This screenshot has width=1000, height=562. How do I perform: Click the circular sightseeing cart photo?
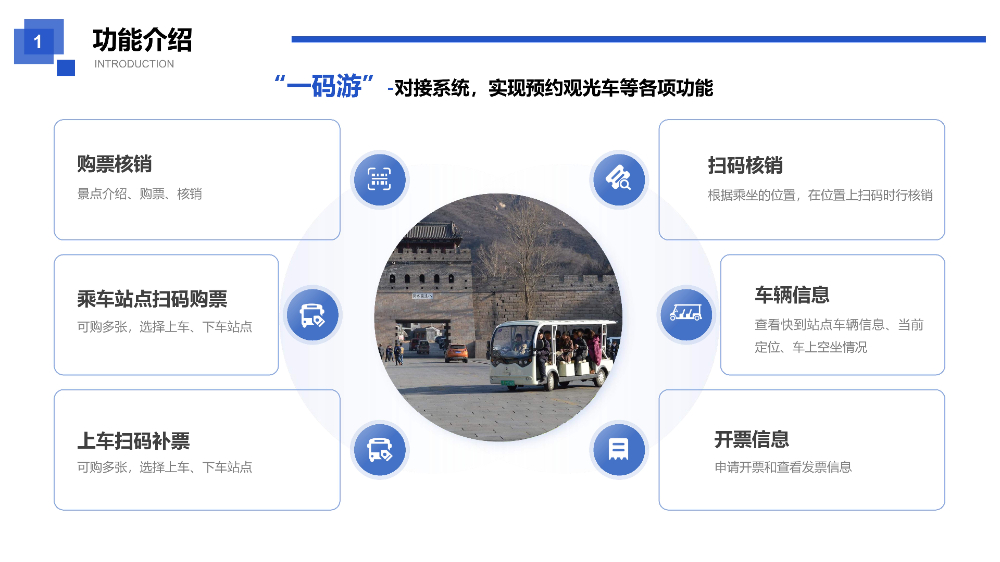coord(498,317)
